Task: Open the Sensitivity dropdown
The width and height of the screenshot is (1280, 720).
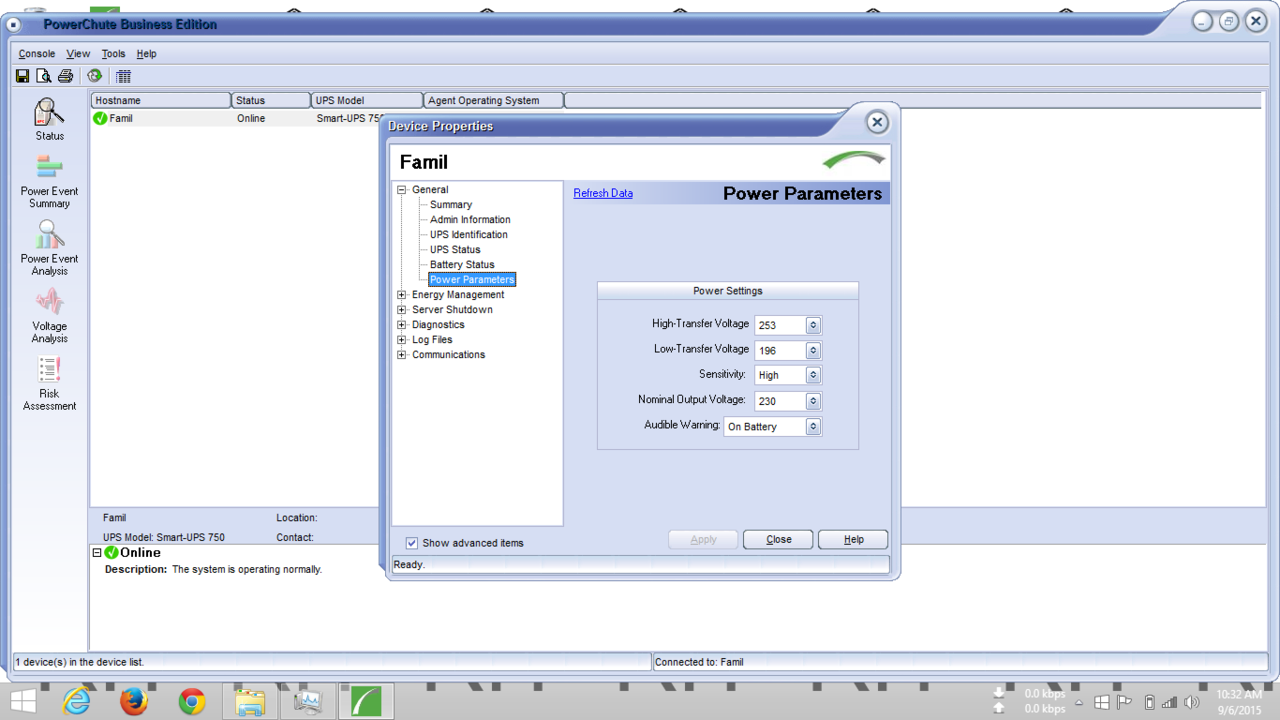Action: [x=813, y=375]
